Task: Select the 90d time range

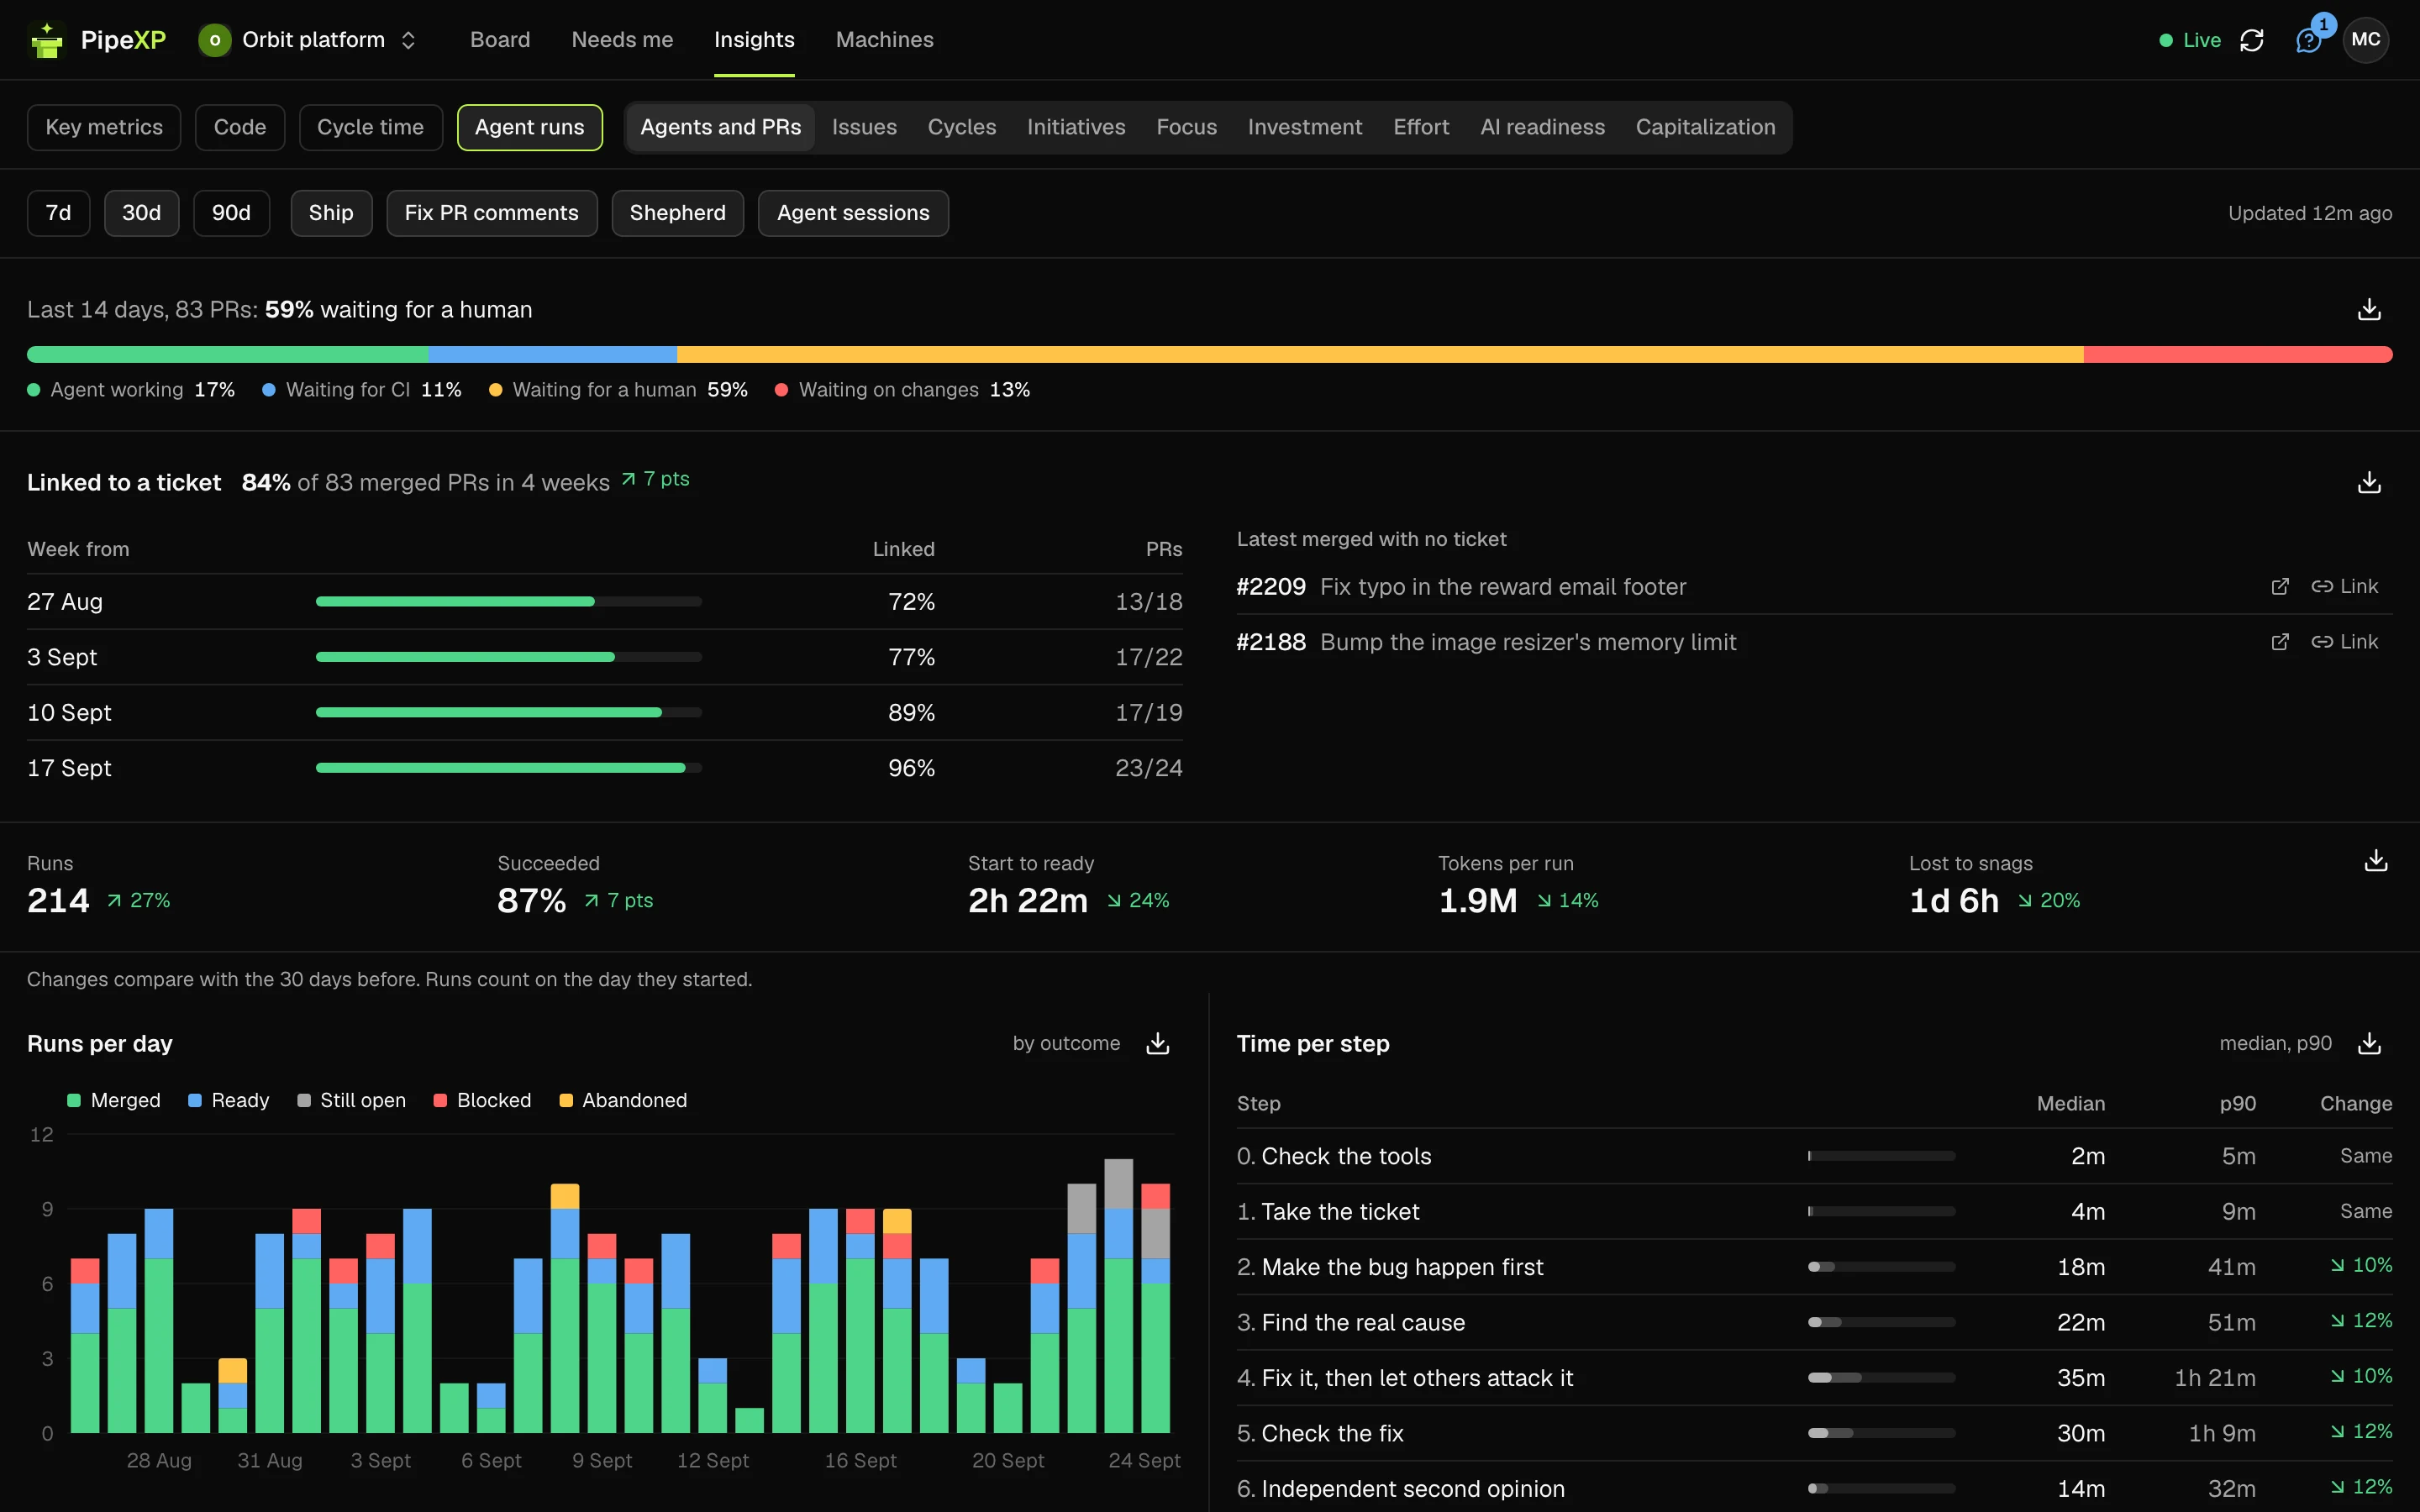Action: (x=231, y=213)
